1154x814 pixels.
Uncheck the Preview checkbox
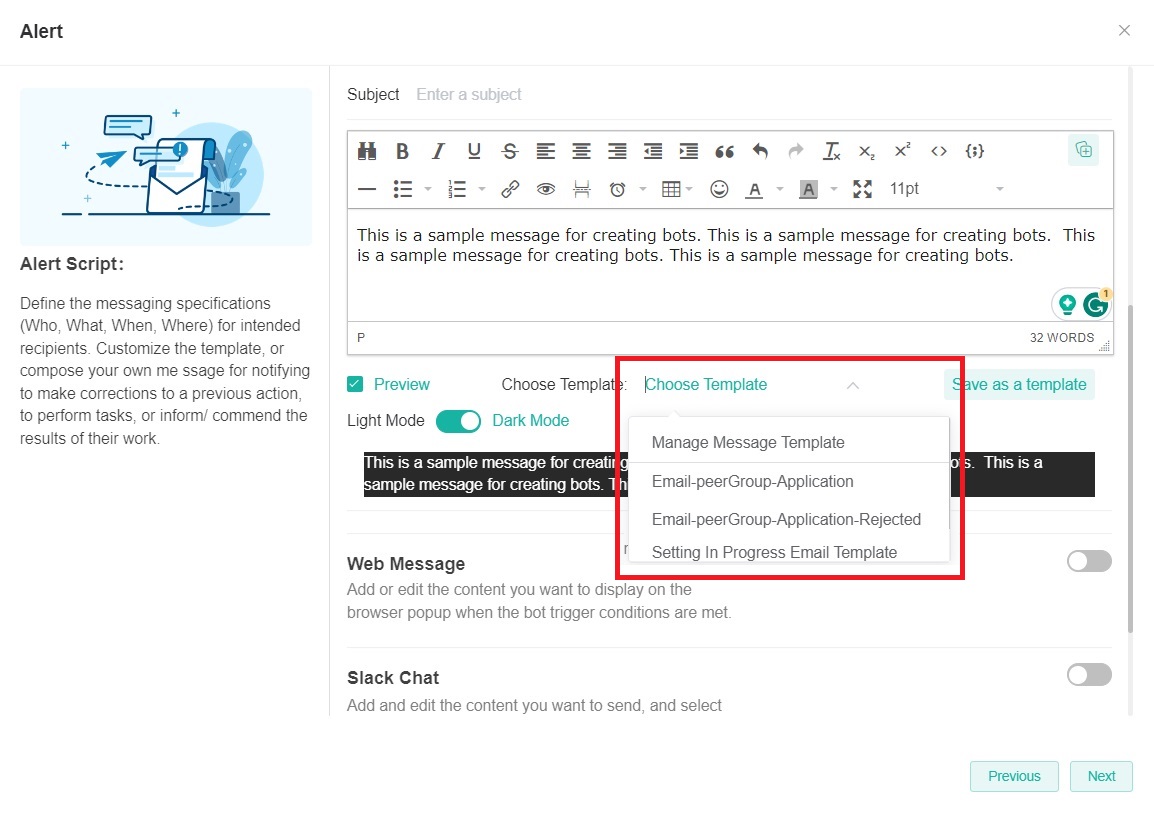(x=354, y=384)
